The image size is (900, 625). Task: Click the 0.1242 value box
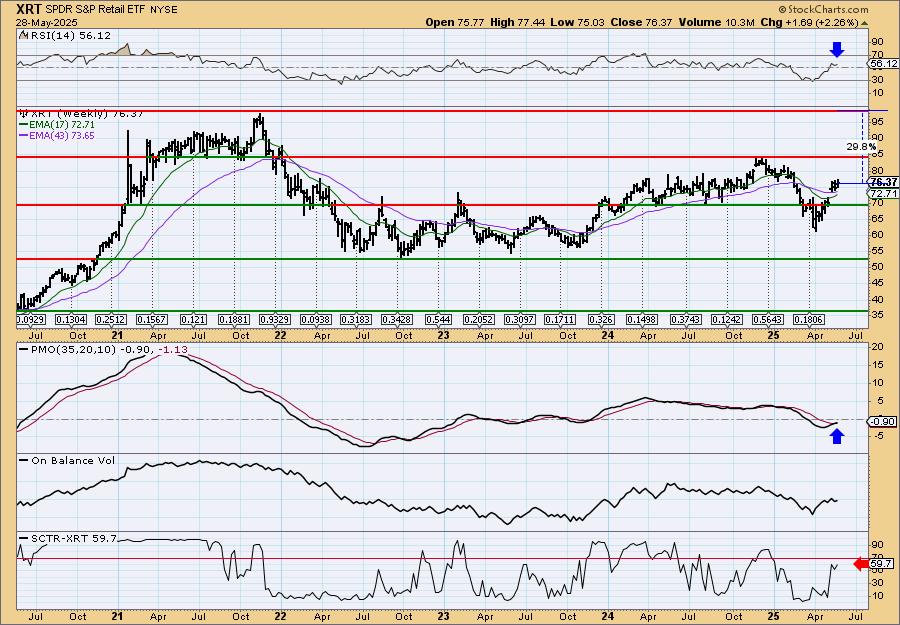pyautogui.click(x=727, y=319)
